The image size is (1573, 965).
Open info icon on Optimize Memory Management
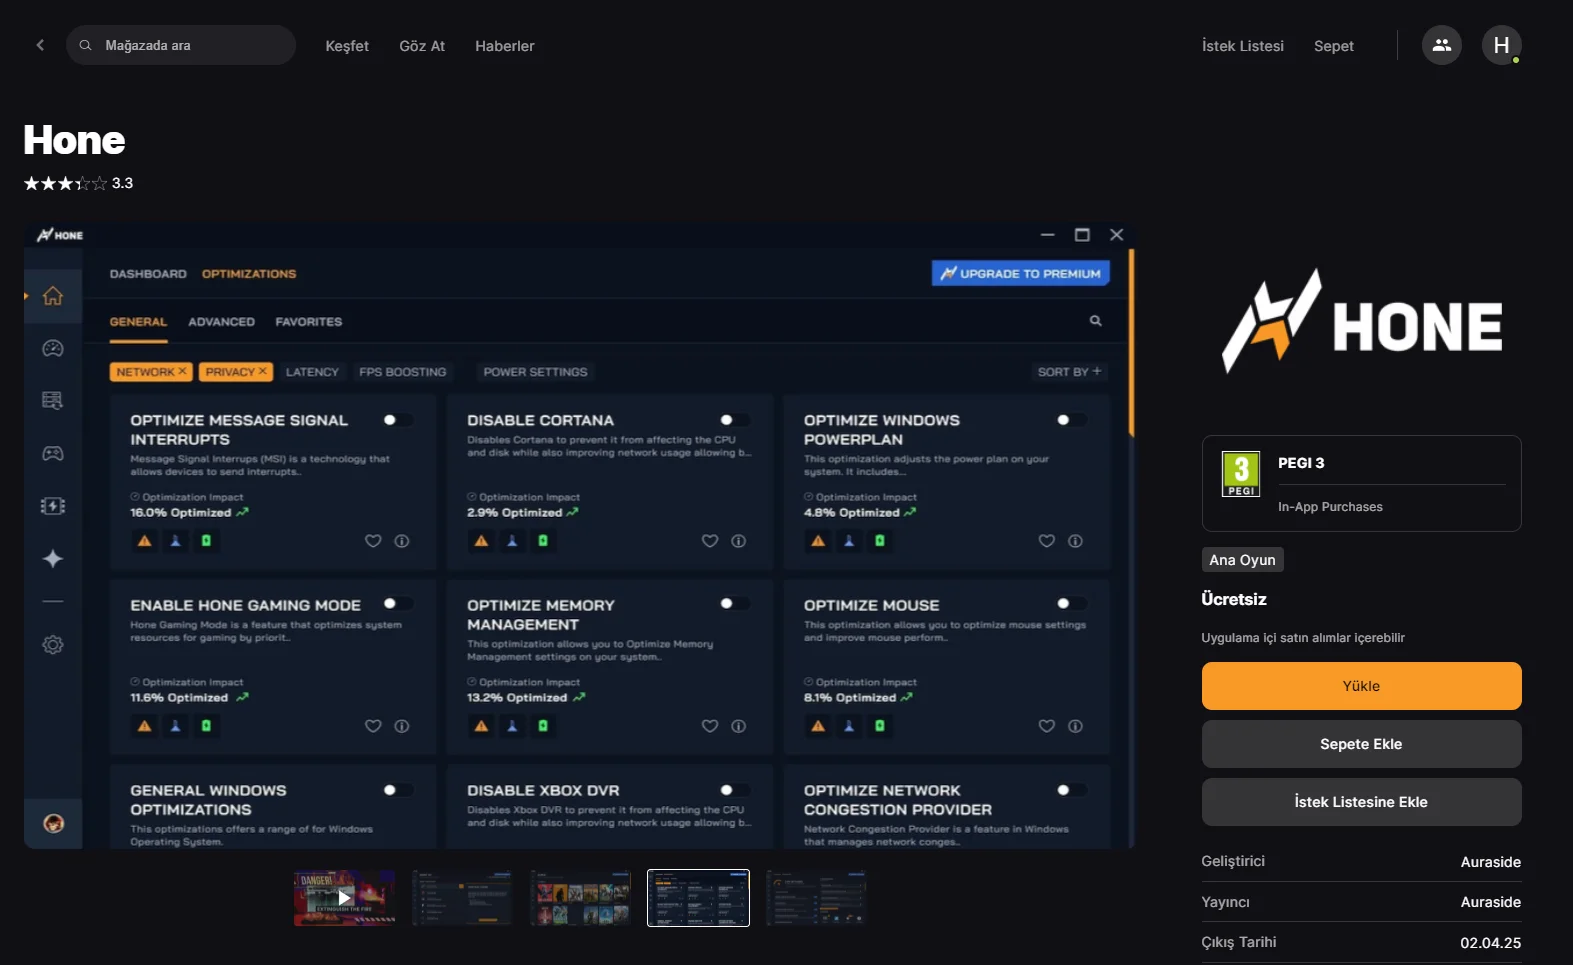pyautogui.click(x=739, y=726)
